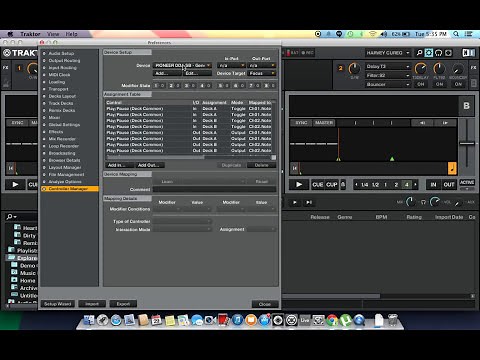Click the Add Out... button
The width and height of the screenshot is (480, 360).
[150, 165]
